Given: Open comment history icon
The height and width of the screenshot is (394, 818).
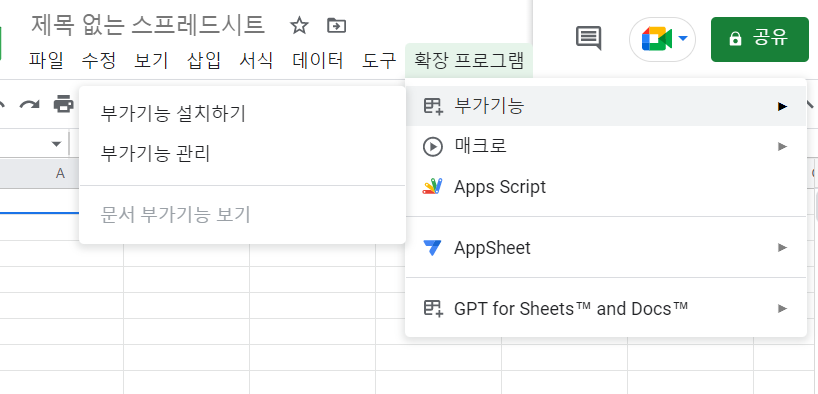Looking at the screenshot, I should (588, 38).
